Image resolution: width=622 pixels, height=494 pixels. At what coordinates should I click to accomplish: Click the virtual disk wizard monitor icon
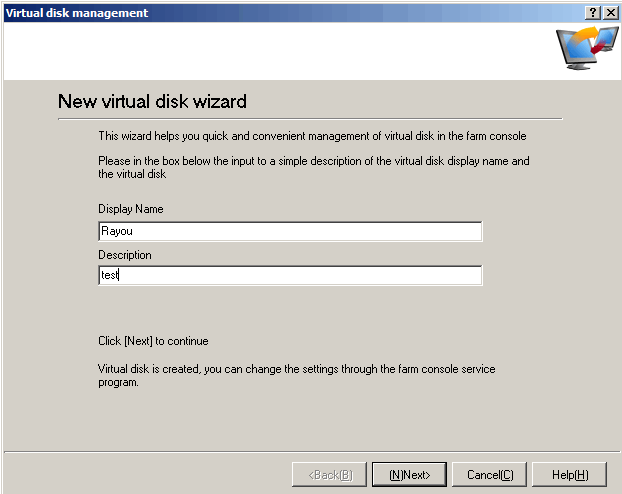[587, 51]
